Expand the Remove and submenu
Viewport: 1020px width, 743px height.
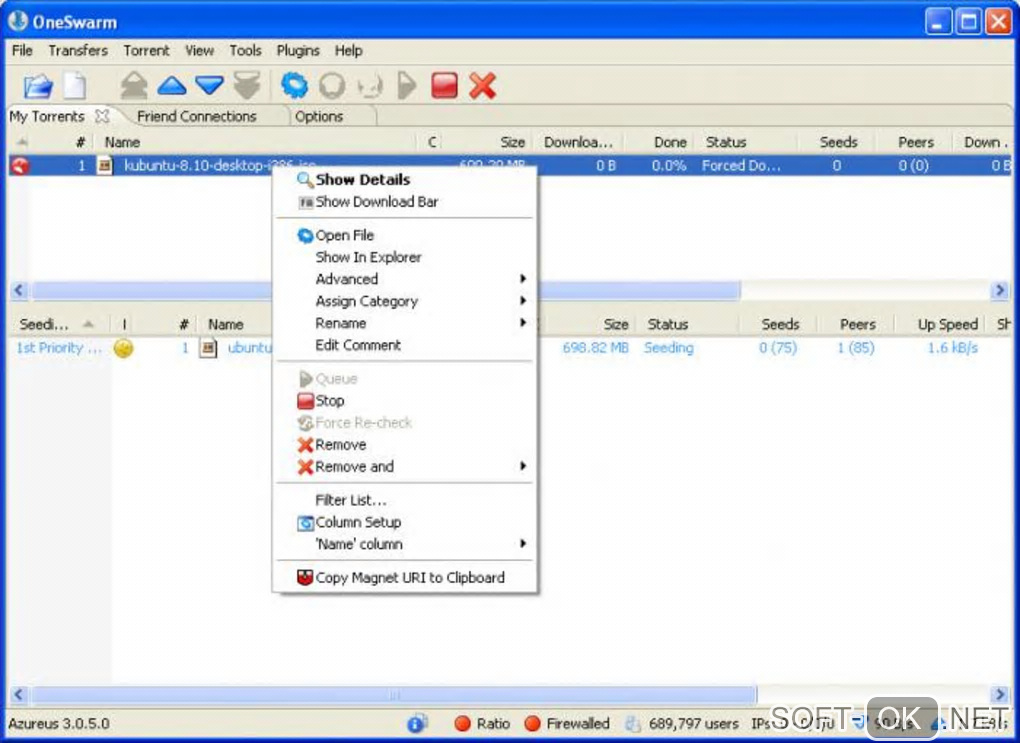[x=405, y=467]
